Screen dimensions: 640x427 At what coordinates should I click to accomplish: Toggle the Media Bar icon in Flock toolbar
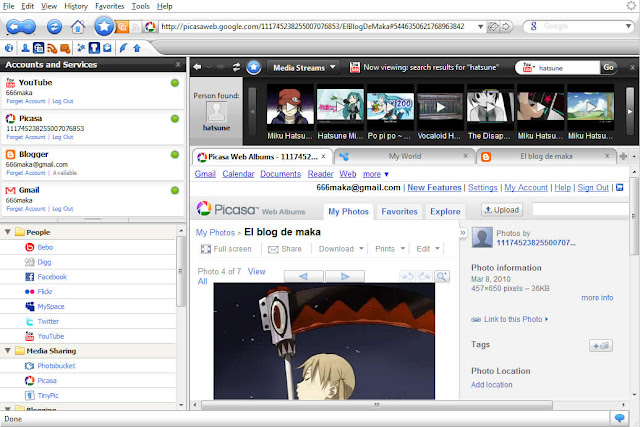point(38,48)
